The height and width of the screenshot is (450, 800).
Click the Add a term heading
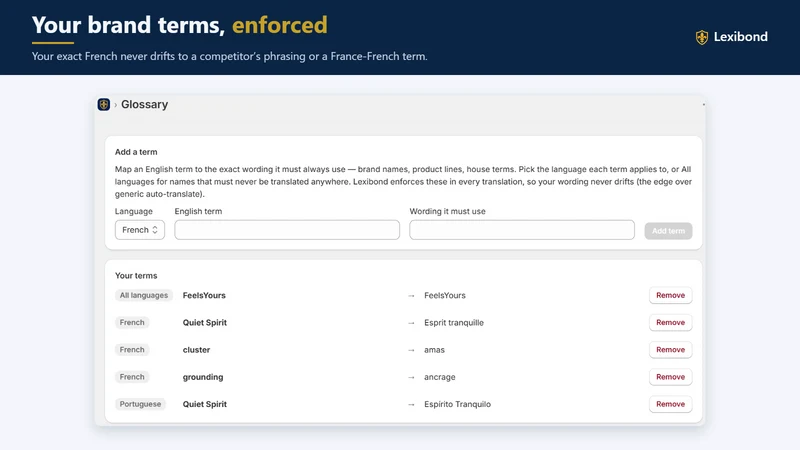tap(136, 152)
